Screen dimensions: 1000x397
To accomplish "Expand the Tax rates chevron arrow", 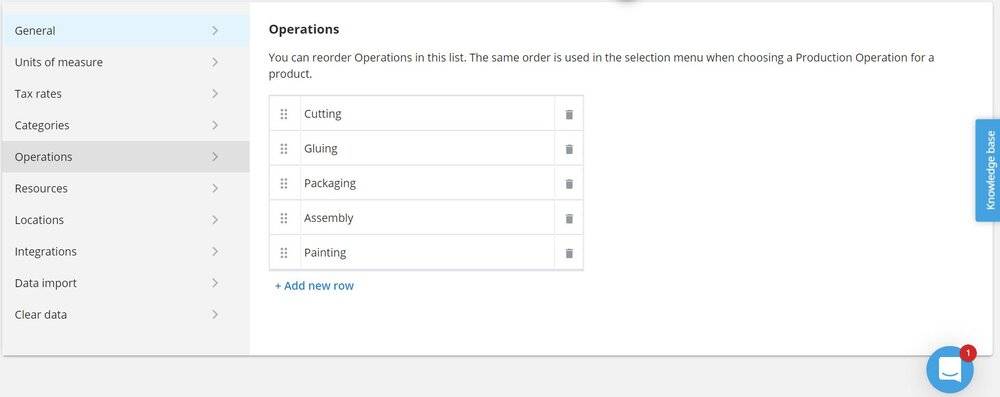I will (215, 94).
